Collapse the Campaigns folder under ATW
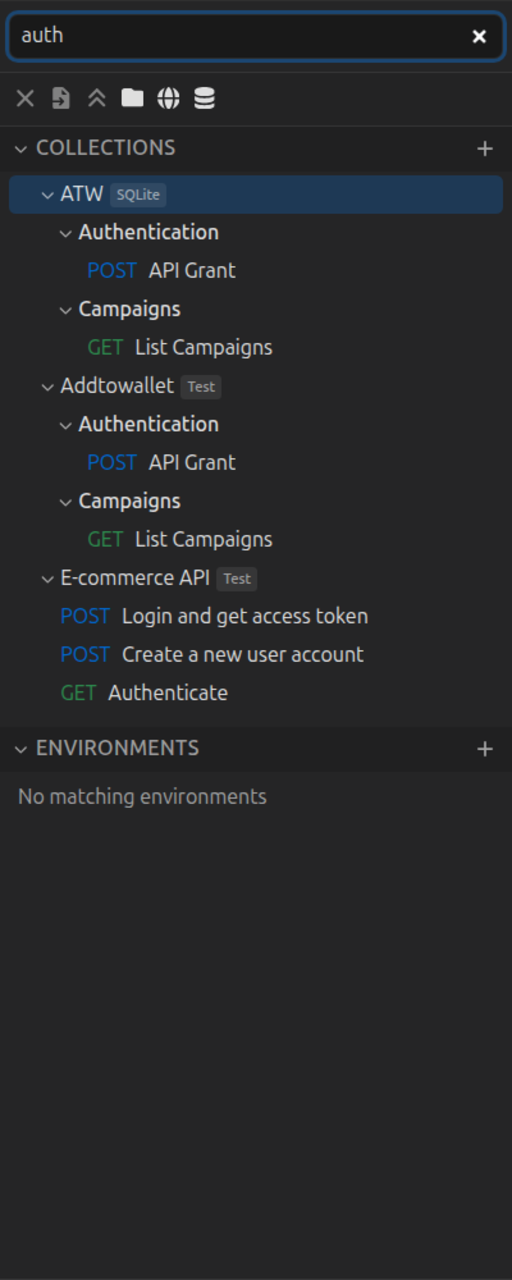Image resolution: width=512 pixels, height=1280 pixels. 66,309
